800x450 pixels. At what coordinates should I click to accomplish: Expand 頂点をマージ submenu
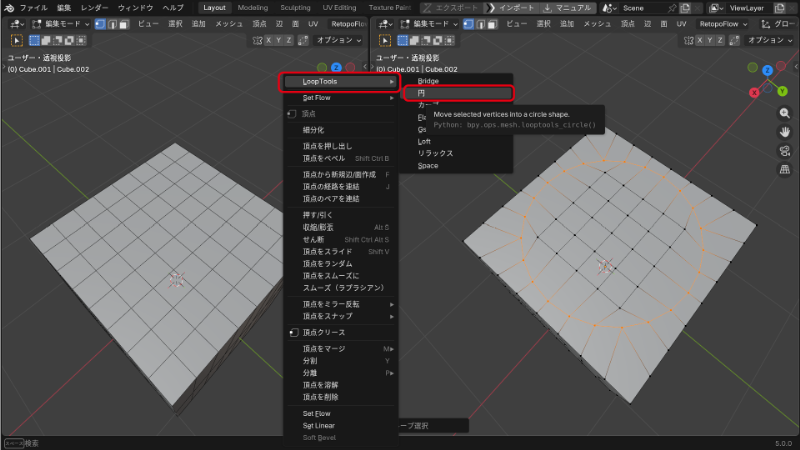tap(340, 348)
